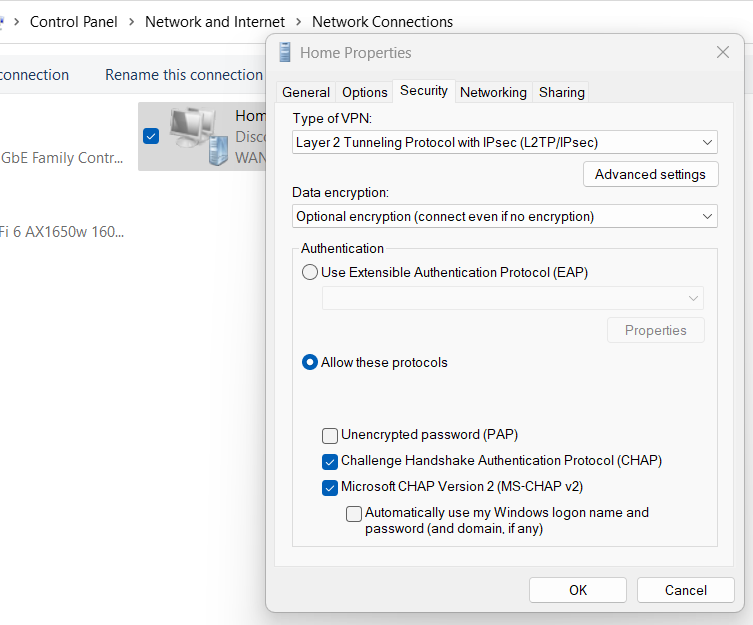
Task: Navigate to Network and Internet breadcrumb
Action: 215,21
